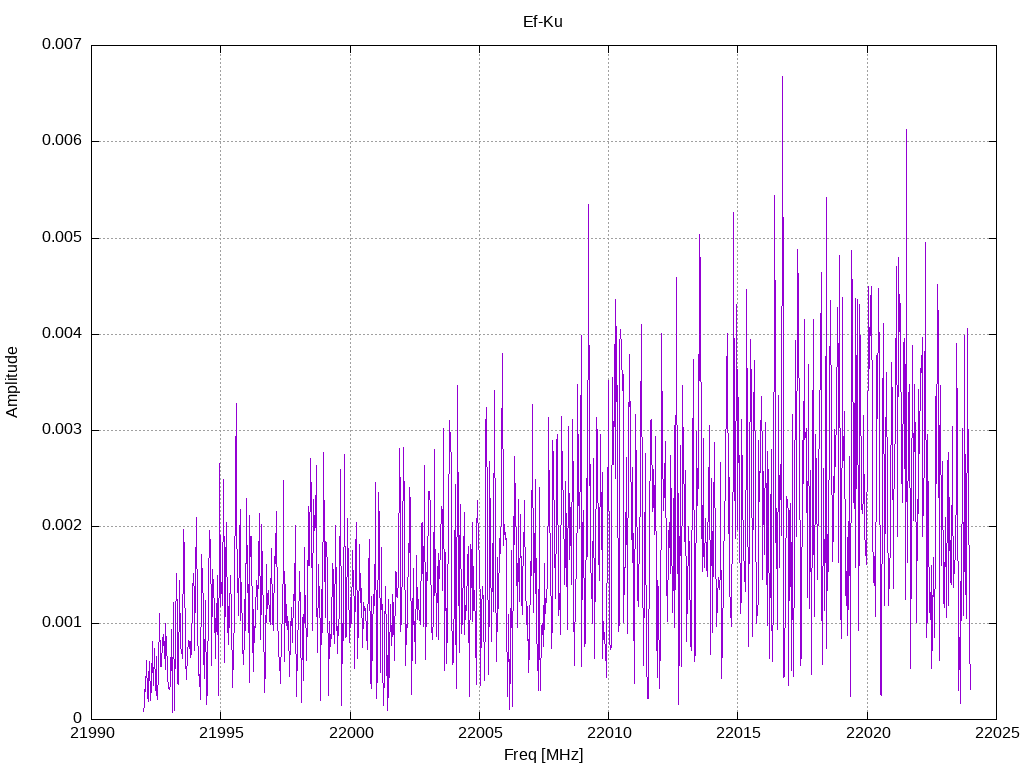This screenshot has height=768, width=1024.
Task: Click the tallest spike tip near 0.0067 amplitude
Action: click(782, 77)
